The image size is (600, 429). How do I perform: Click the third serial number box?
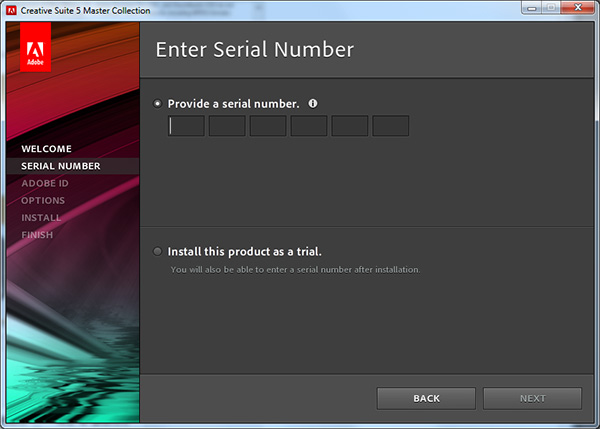268,126
